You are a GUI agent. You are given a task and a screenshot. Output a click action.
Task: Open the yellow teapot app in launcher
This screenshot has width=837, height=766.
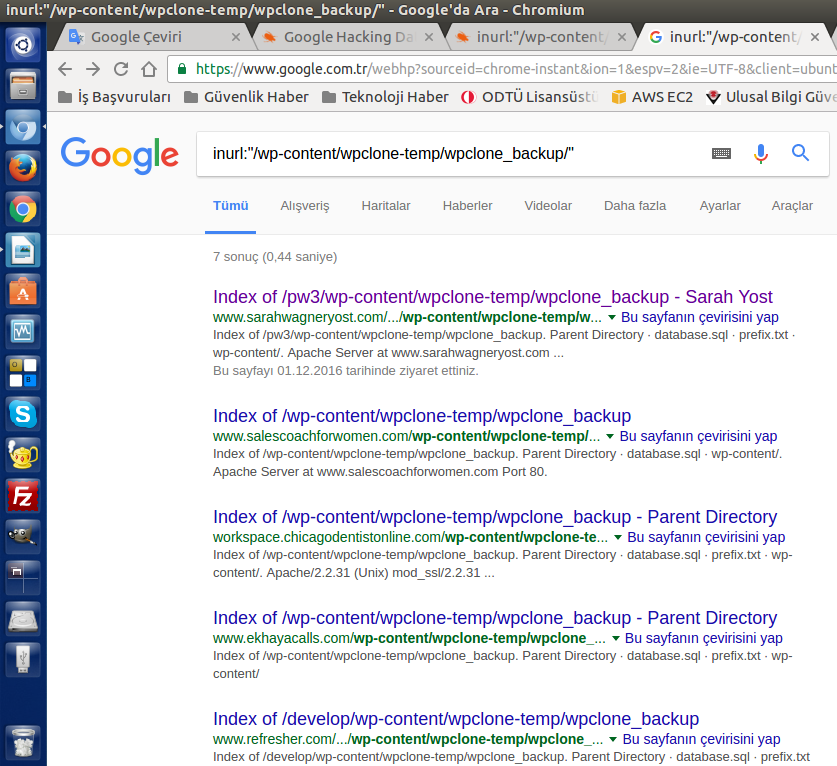tap(23, 455)
